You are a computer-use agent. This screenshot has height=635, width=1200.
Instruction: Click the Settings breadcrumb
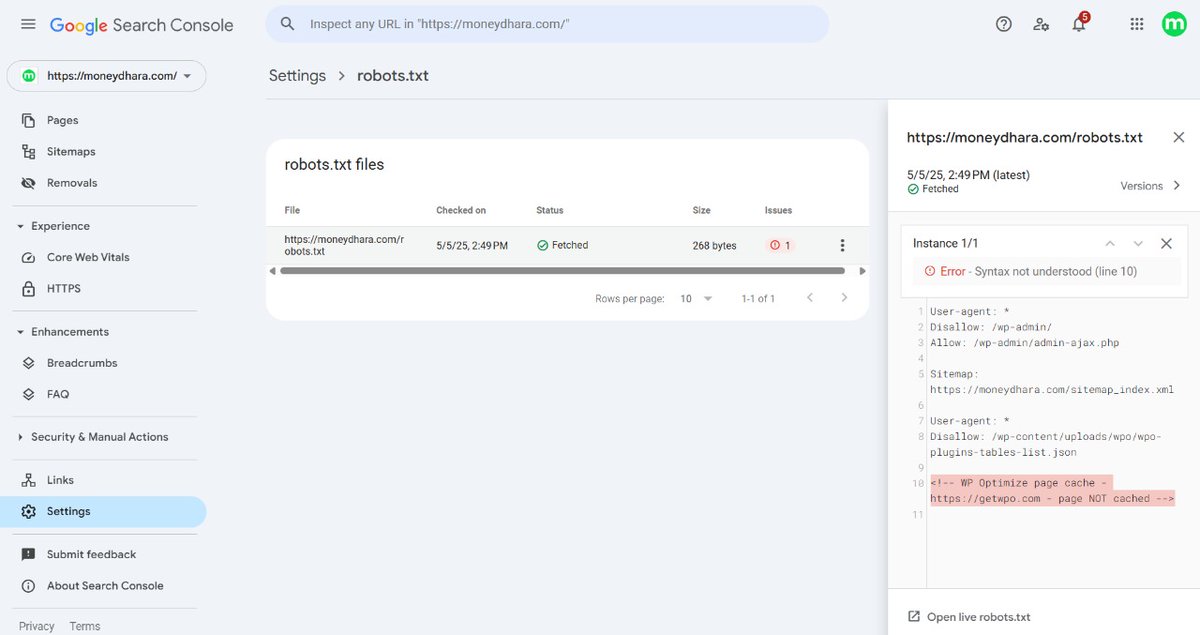tap(297, 76)
